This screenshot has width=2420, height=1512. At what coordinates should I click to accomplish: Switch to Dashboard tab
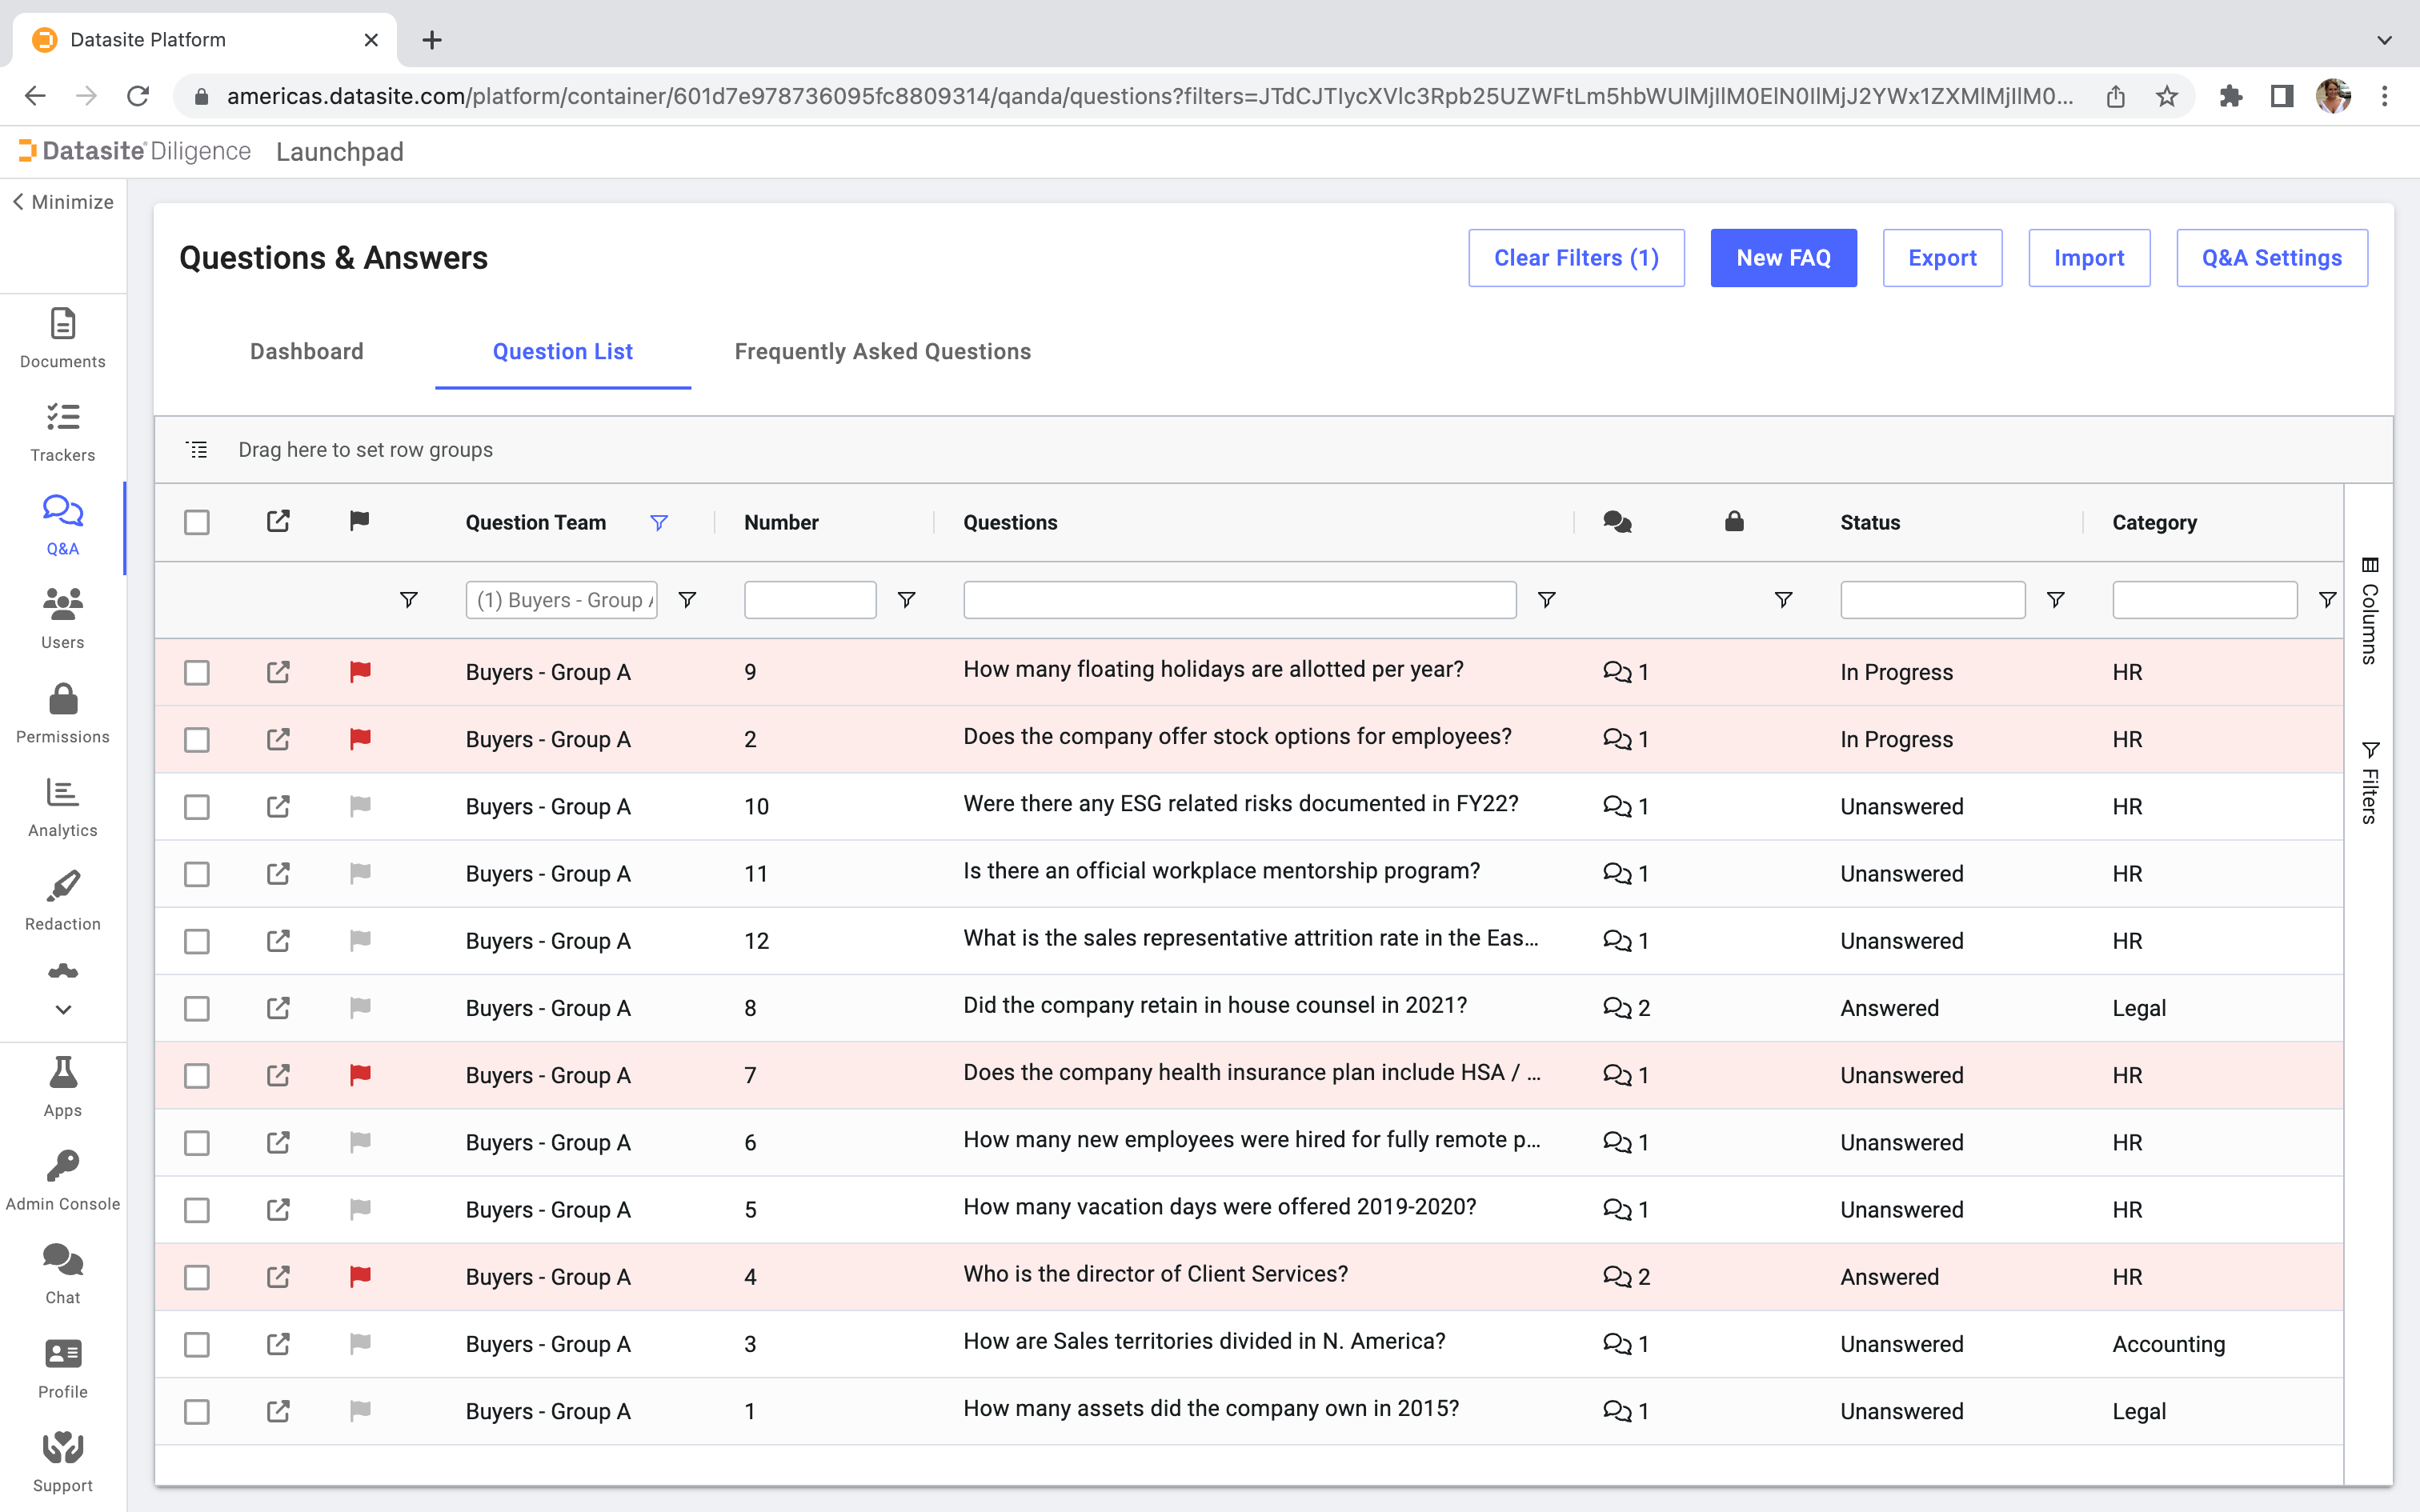coord(307,350)
